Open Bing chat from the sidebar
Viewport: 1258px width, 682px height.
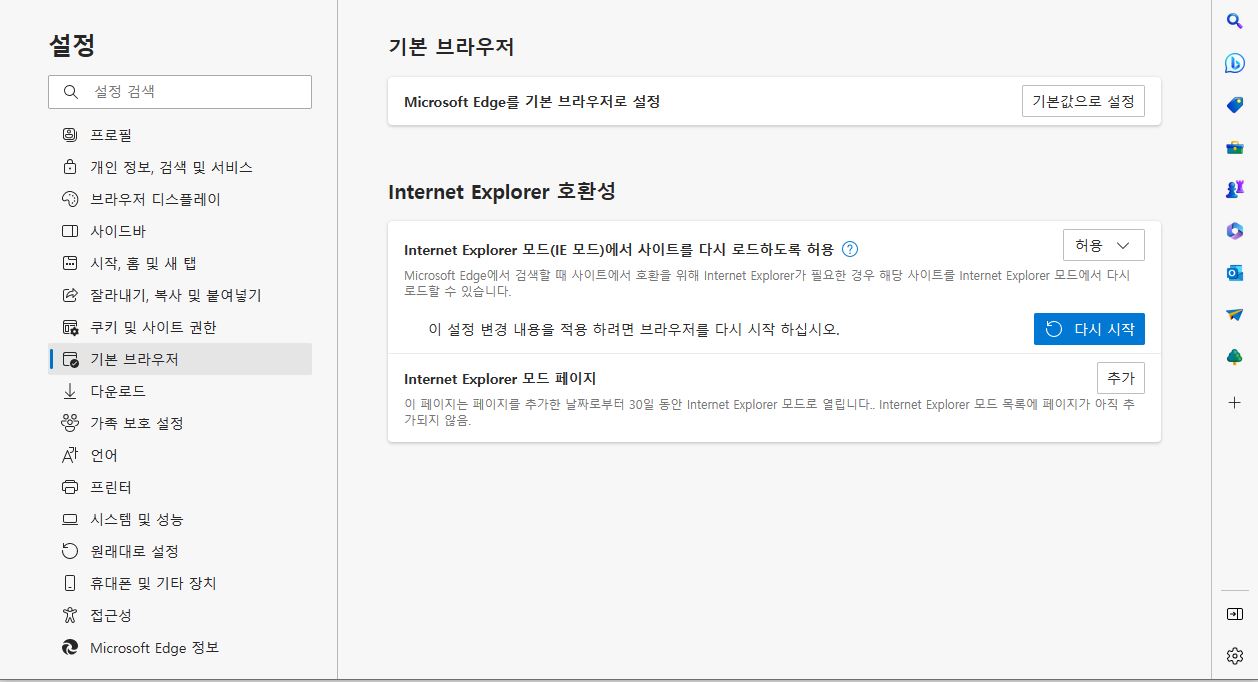tap(1234, 62)
